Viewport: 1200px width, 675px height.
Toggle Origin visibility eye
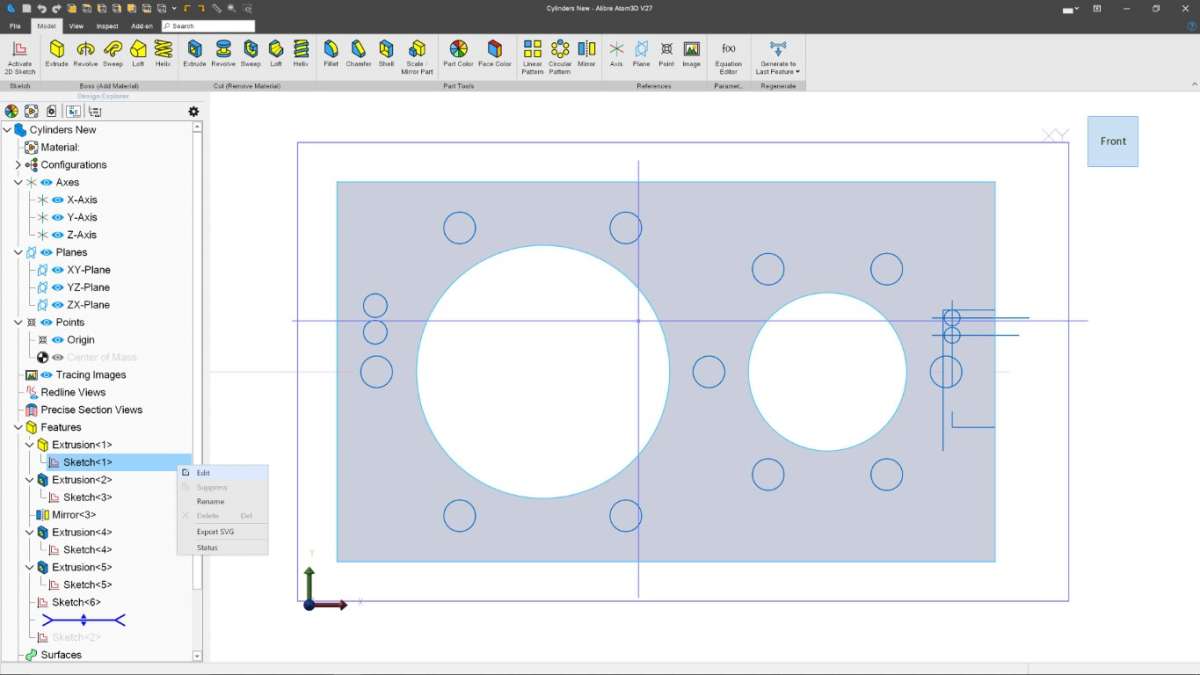[x=57, y=340]
